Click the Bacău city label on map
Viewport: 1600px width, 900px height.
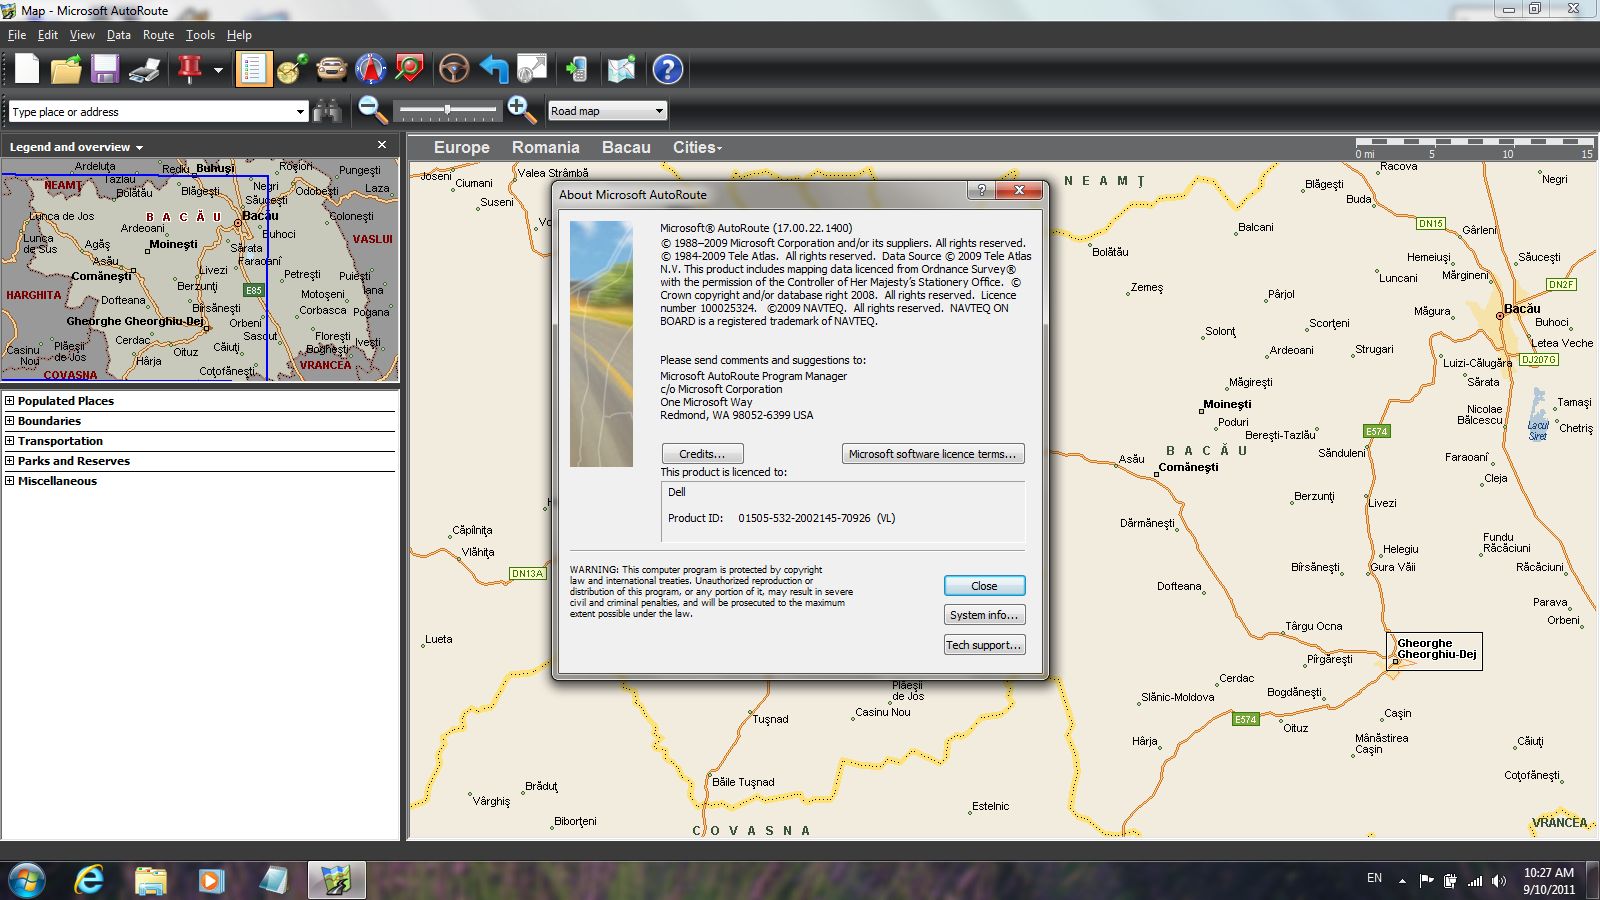[1522, 309]
